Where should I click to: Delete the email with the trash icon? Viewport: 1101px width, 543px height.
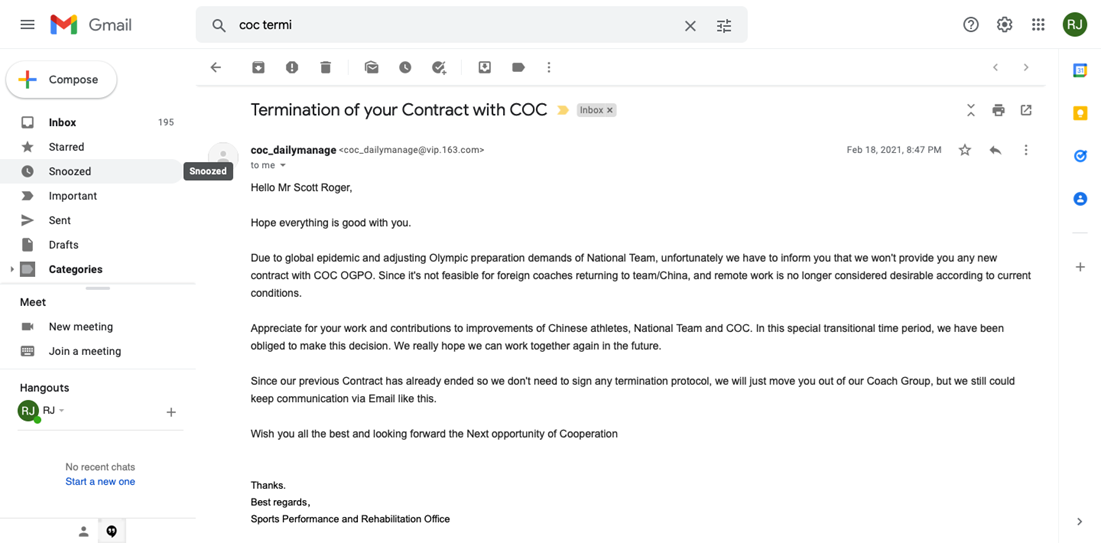325,68
